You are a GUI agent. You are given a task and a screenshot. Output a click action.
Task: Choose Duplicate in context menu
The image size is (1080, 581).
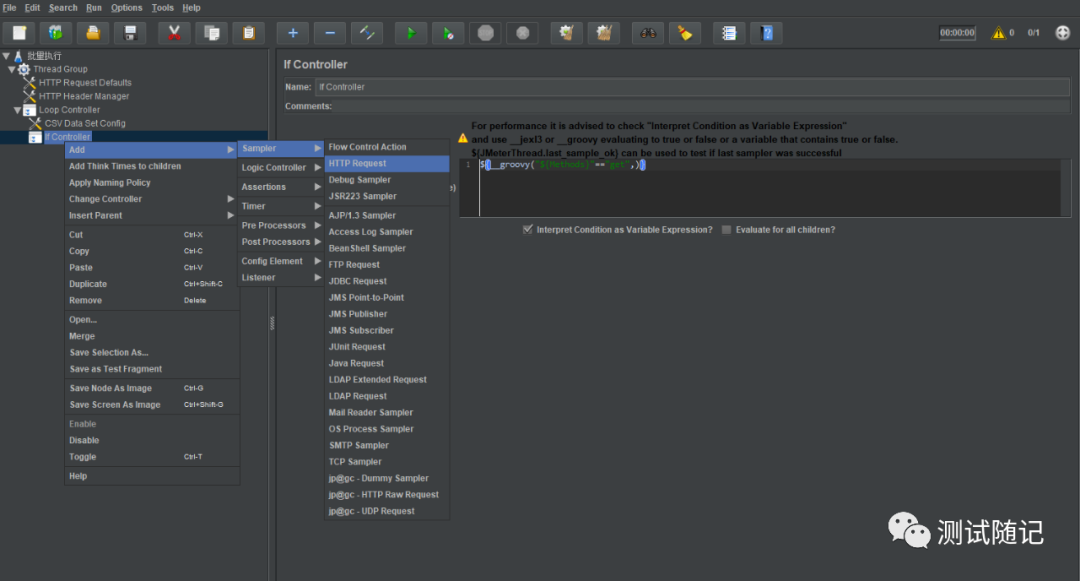tap(151, 284)
